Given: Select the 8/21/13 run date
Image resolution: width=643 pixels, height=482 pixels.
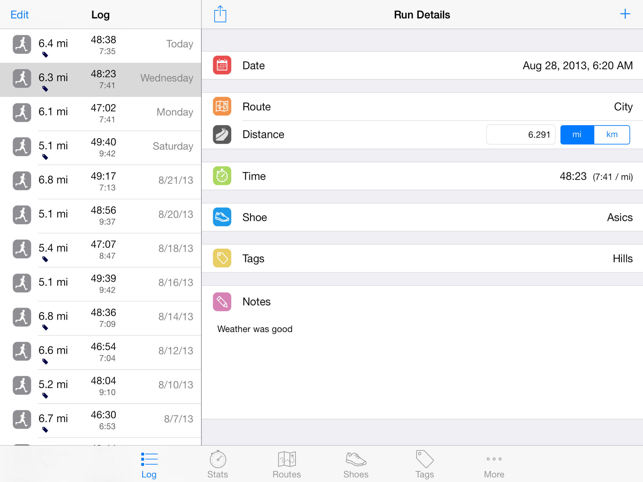Looking at the screenshot, I should click(176, 180).
